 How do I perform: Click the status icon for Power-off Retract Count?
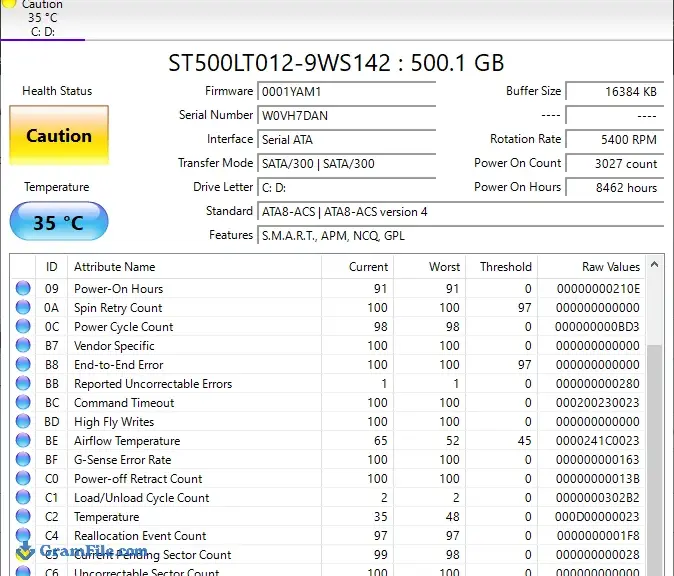click(x=23, y=478)
